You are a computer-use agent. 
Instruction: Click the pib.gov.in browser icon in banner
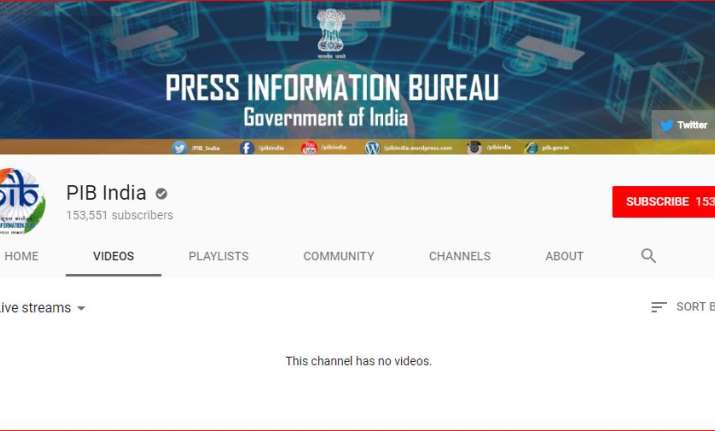tap(531, 148)
